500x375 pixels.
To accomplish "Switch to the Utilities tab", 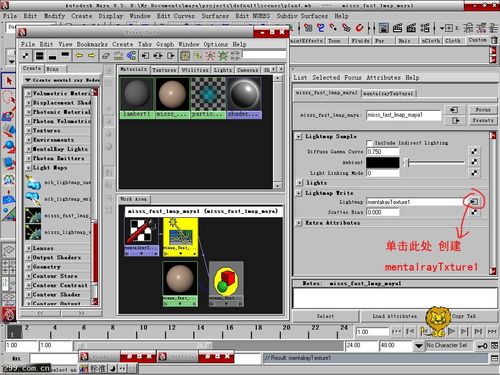I will pyautogui.click(x=195, y=70).
